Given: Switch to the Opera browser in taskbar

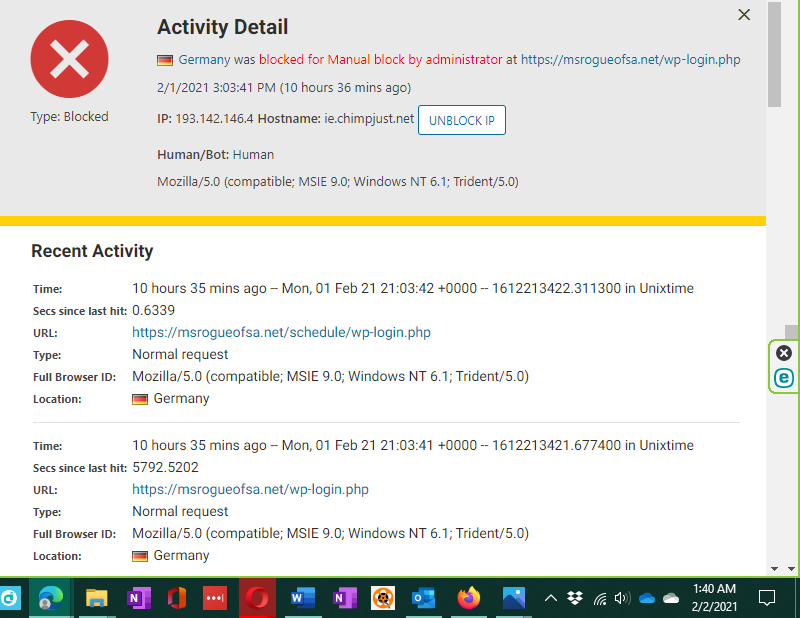Looking at the screenshot, I should 258,598.
